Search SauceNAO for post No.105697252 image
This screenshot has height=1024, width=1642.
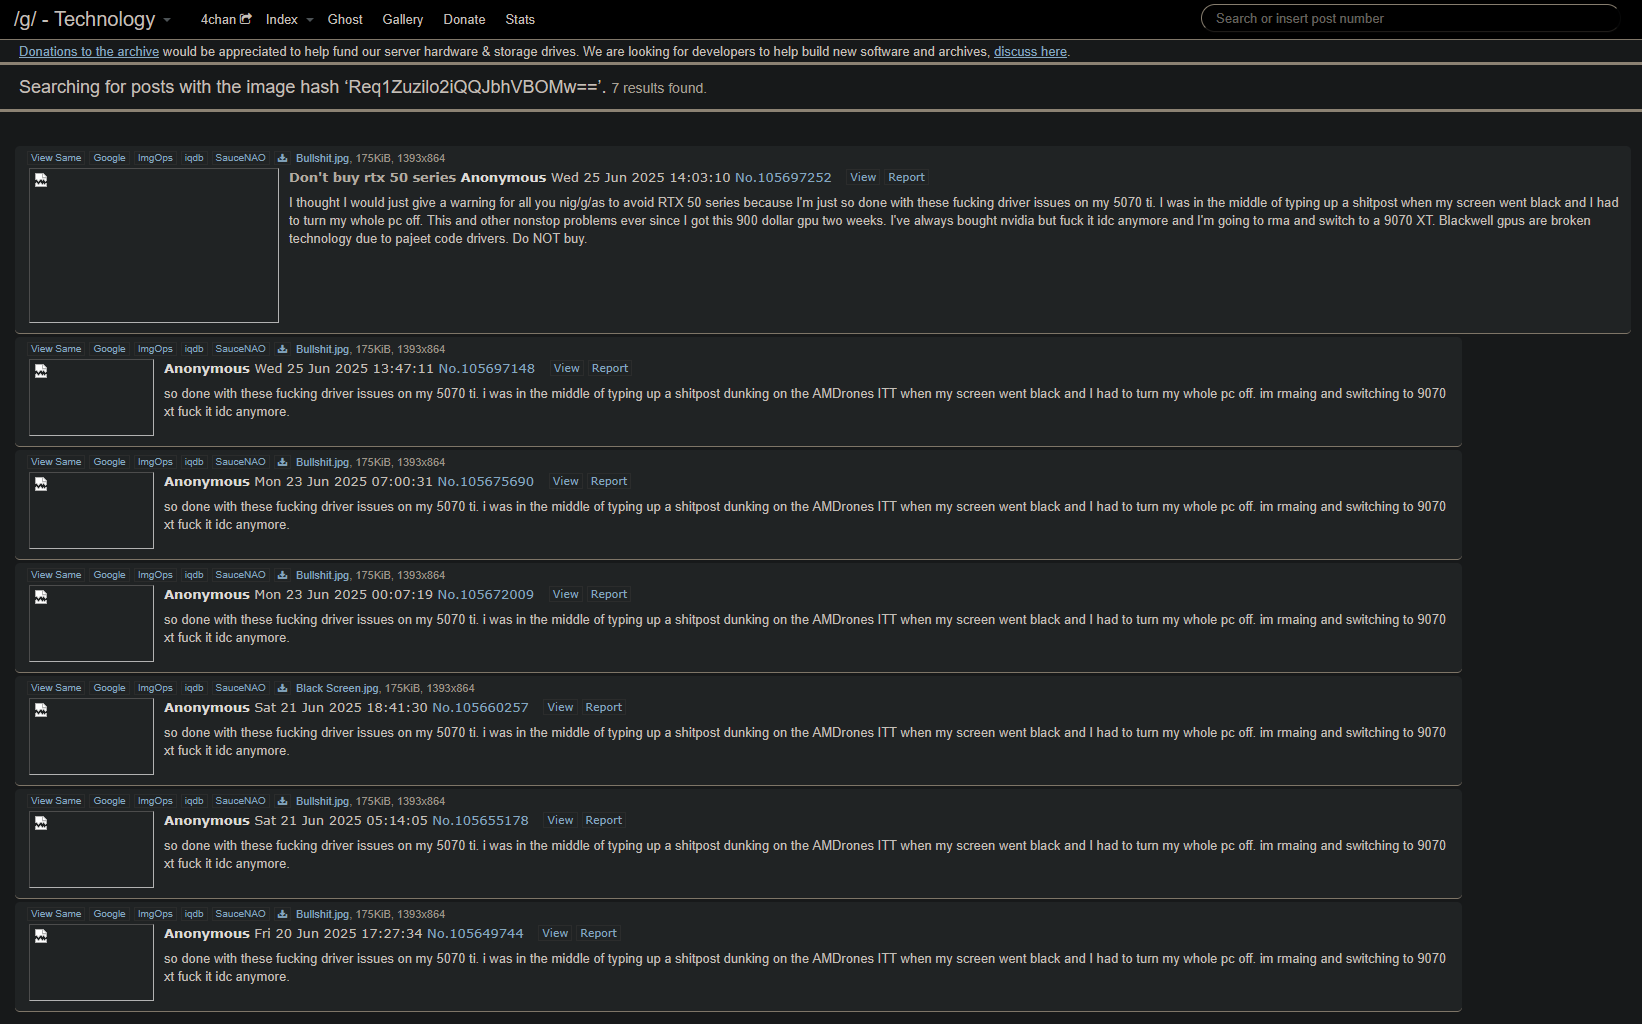click(x=241, y=158)
